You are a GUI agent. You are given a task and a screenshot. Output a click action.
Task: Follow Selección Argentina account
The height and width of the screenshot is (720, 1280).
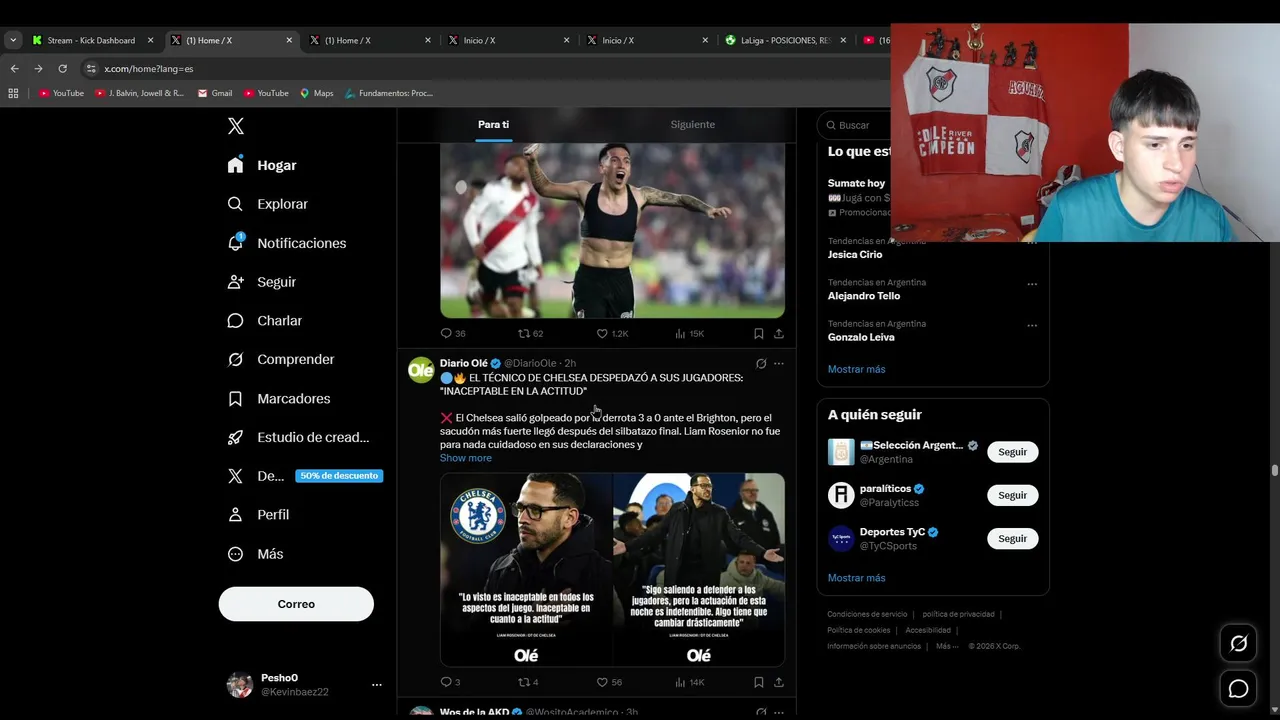point(1012,452)
